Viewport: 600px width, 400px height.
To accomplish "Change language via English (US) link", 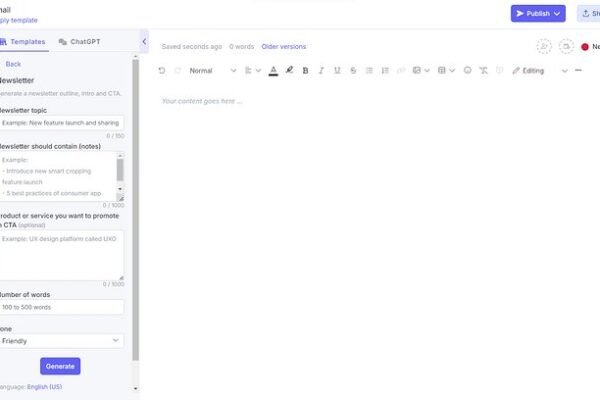I will (x=44, y=387).
